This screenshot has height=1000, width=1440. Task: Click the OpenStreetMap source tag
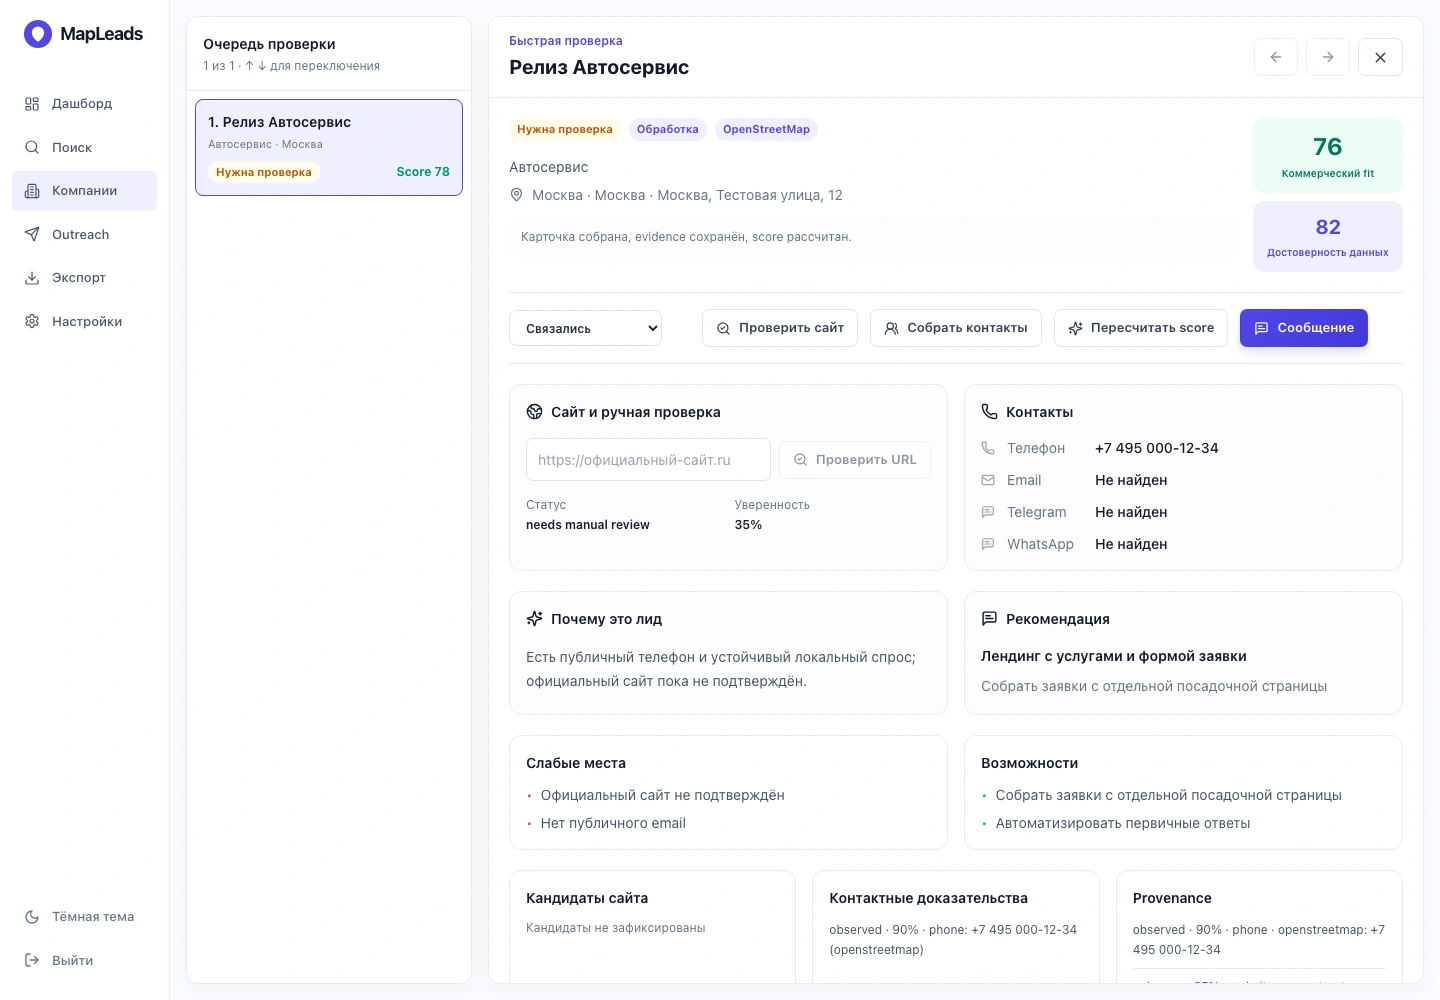click(766, 129)
